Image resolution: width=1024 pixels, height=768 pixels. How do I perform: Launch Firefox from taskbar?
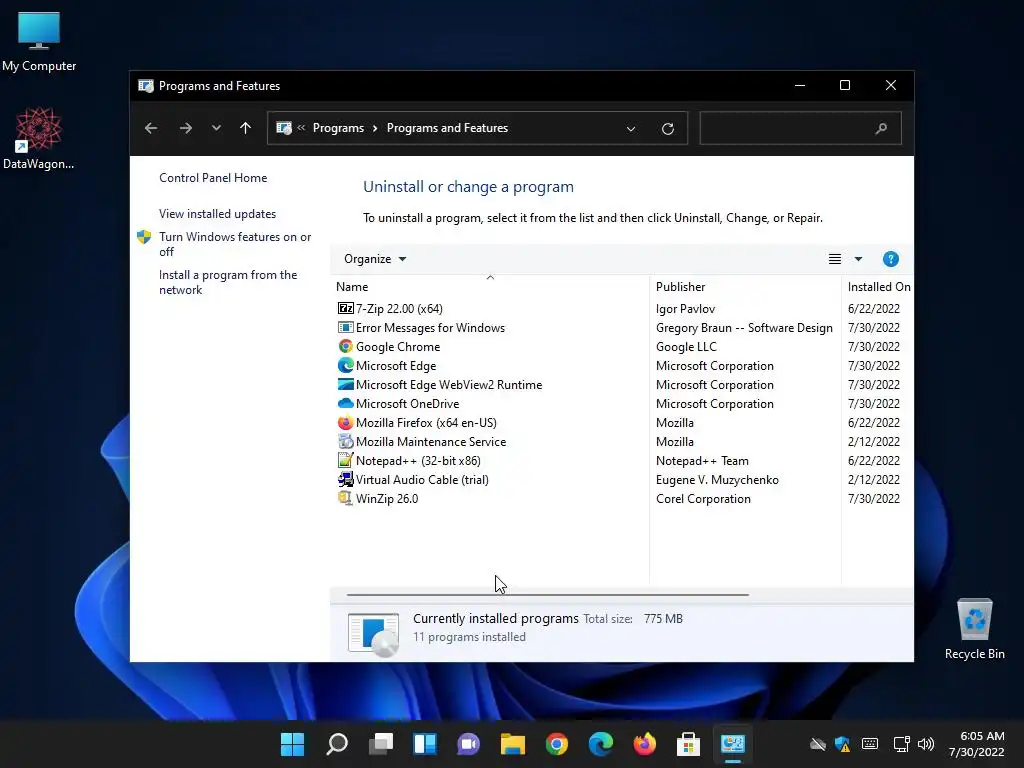point(645,744)
